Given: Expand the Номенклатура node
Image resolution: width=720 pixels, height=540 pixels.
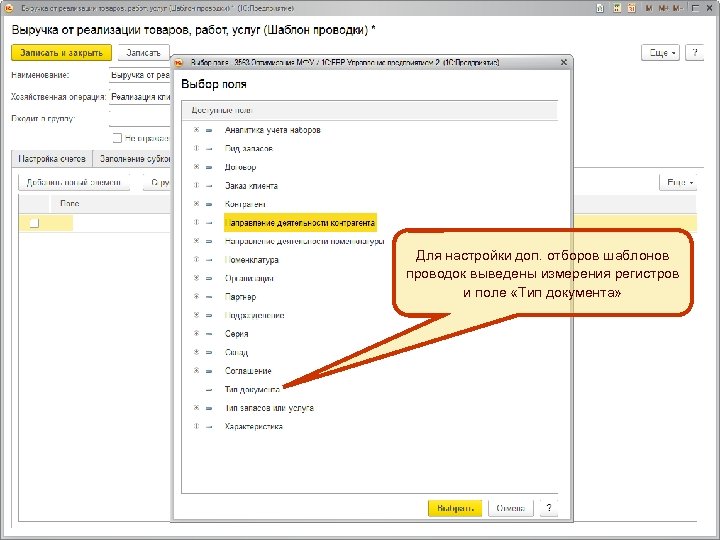Looking at the screenshot, I should click(196, 259).
